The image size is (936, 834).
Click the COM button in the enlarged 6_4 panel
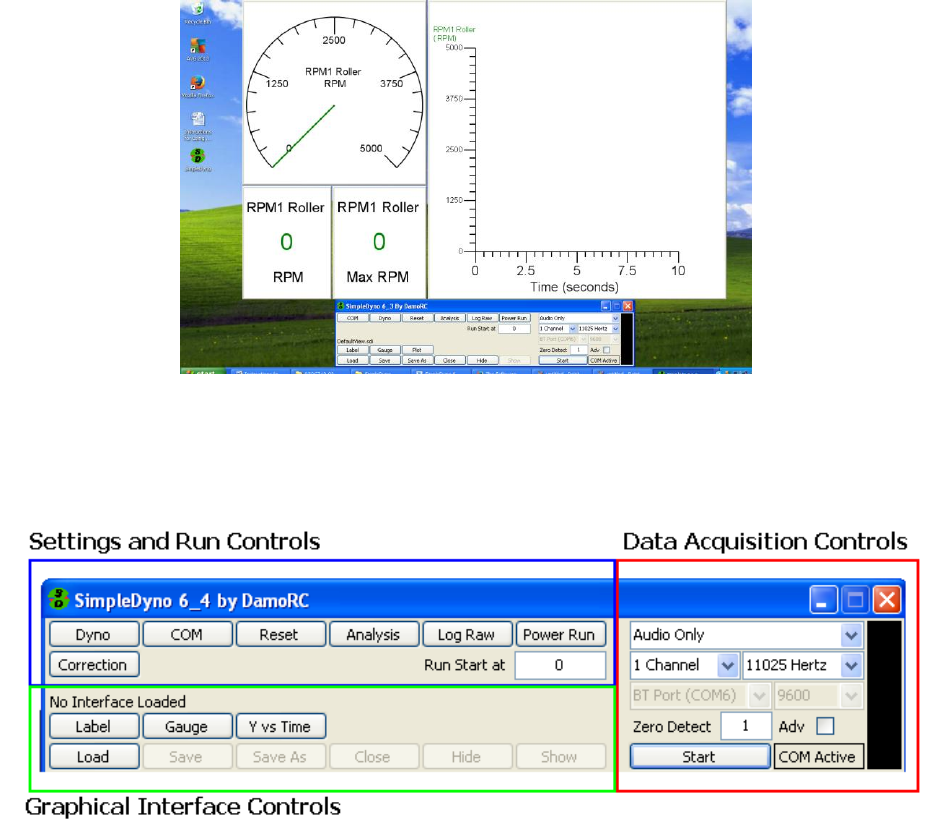click(187, 635)
